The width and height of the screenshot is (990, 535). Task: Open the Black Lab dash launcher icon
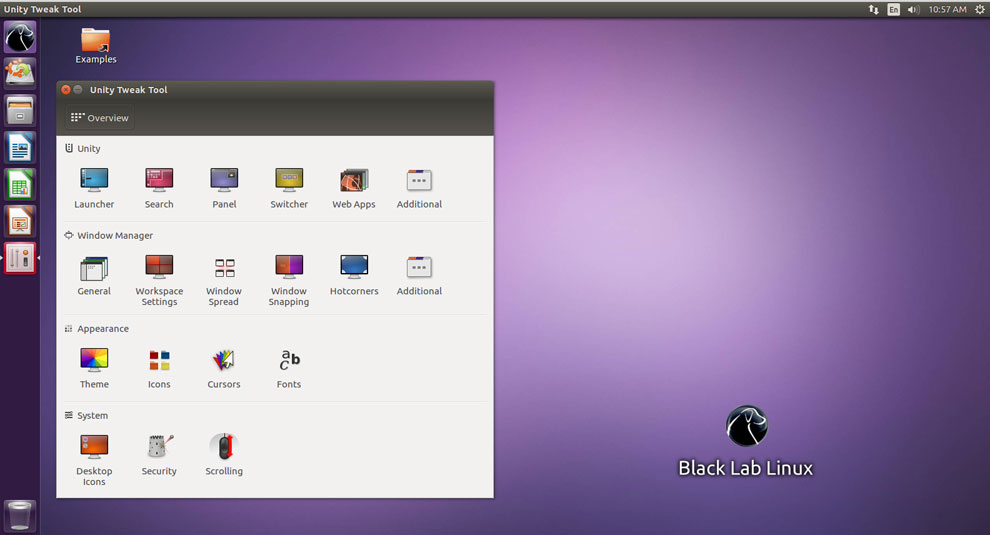pyautogui.click(x=20, y=37)
